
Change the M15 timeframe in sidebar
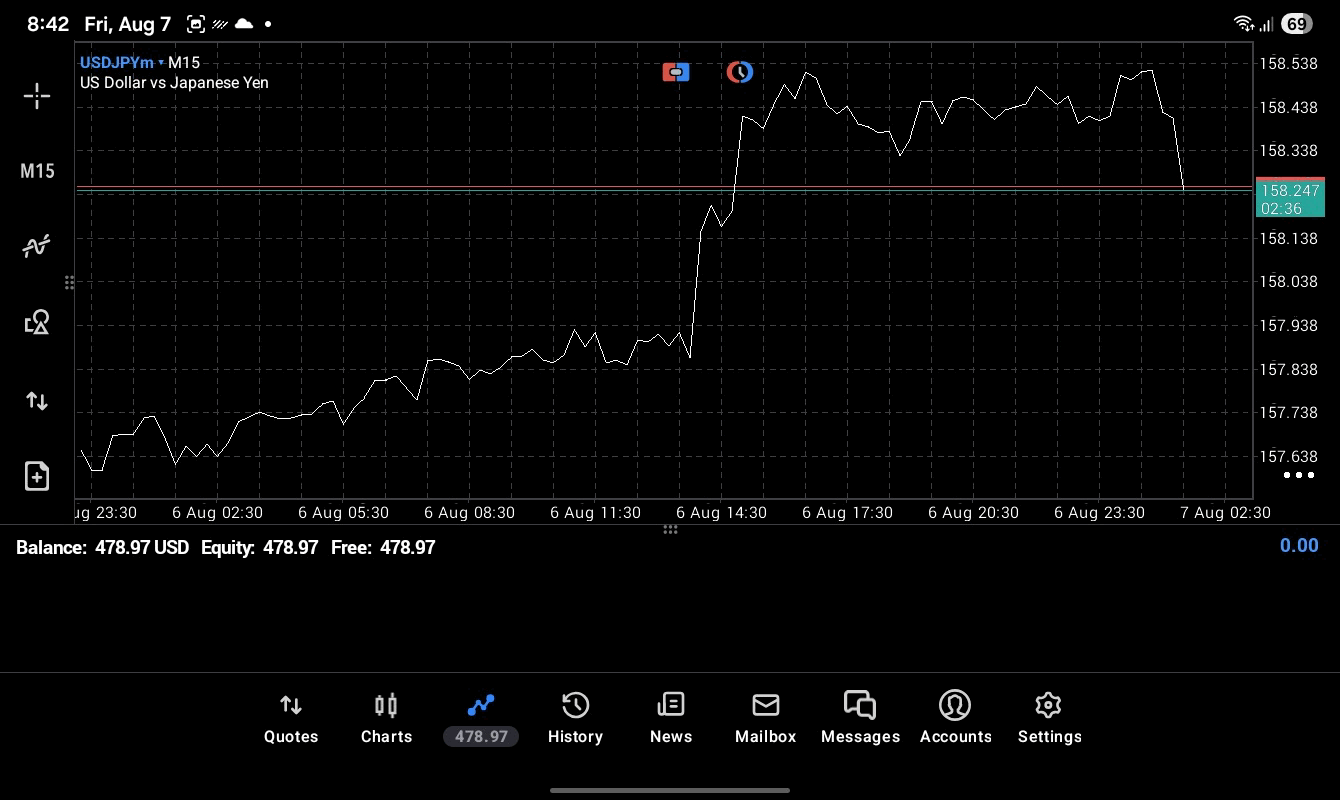click(x=37, y=171)
